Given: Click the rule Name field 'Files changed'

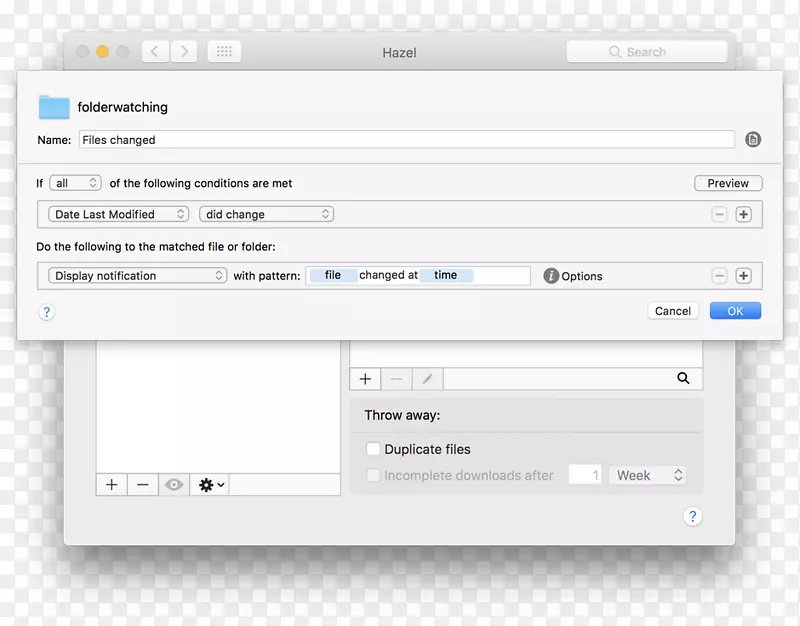Looking at the screenshot, I should (x=407, y=140).
